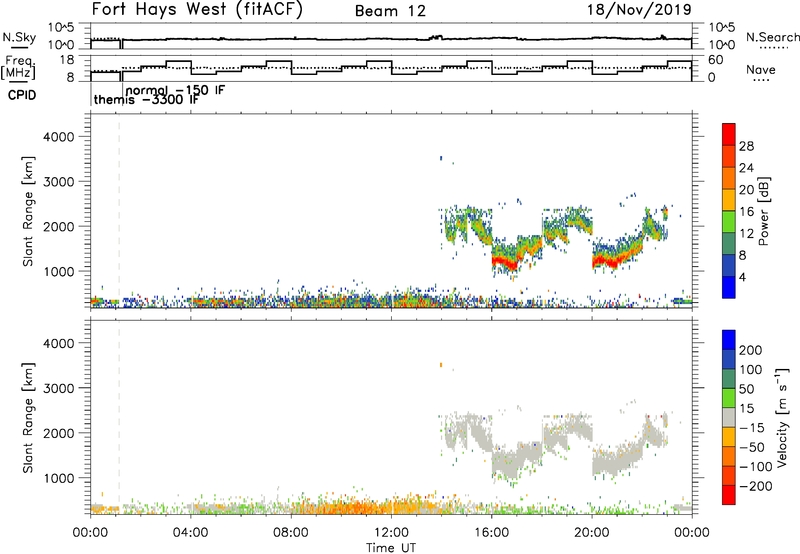
Task: Click the 'N.Search' dotted-line legend label
Action: click(773, 37)
